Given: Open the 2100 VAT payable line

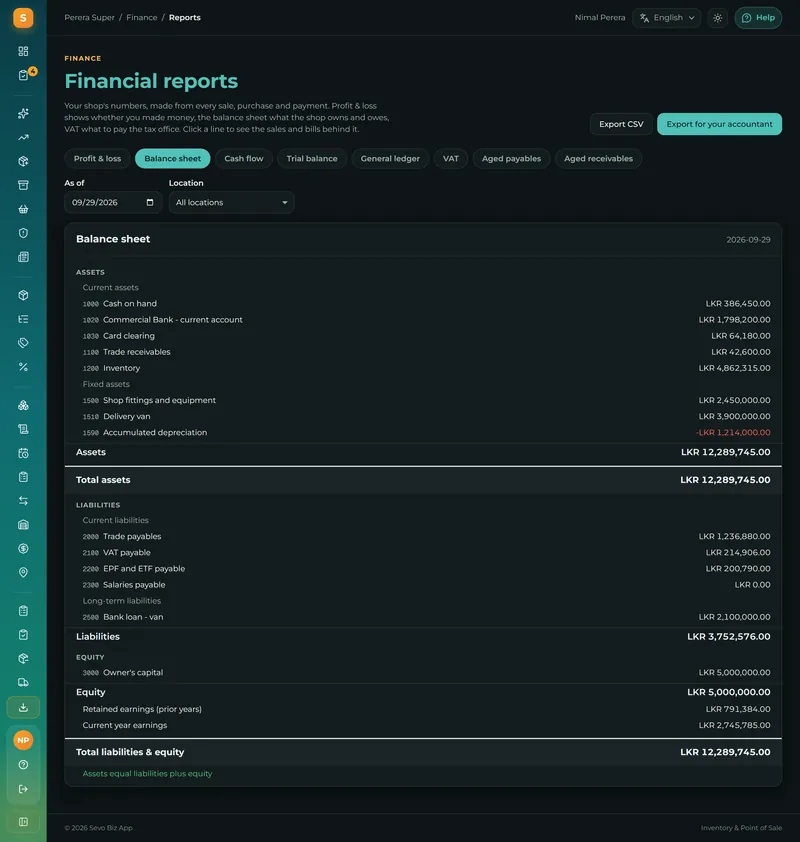Looking at the screenshot, I should tap(423, 553).
